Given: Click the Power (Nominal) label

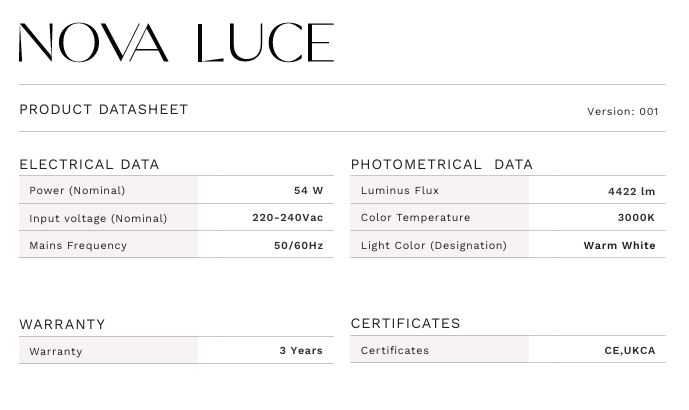Looking at the screenshot, I should point(77,190).
